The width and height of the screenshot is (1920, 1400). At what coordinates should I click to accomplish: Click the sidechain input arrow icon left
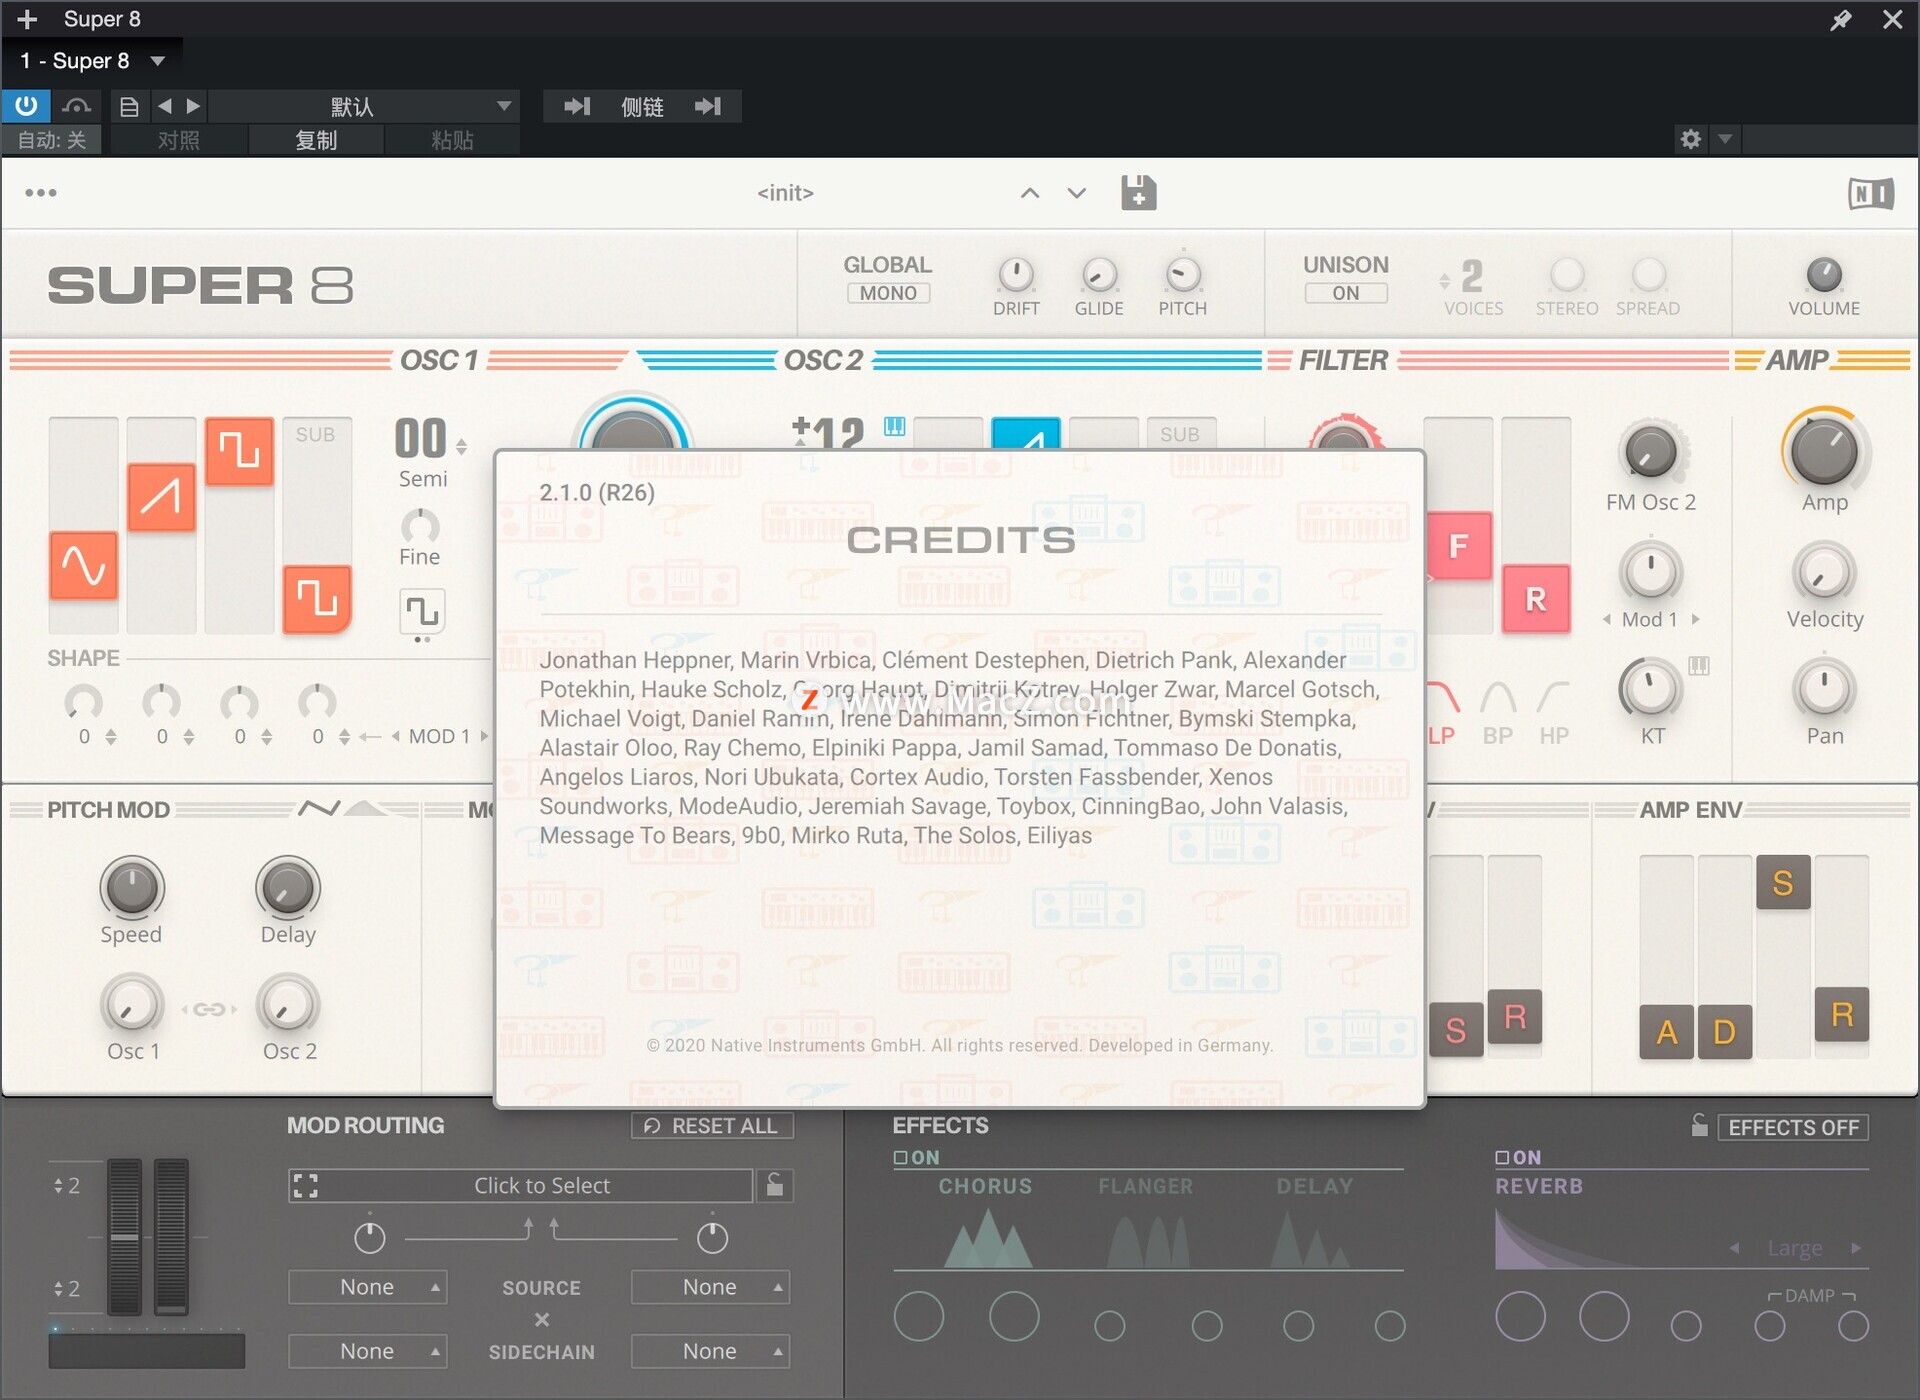tap(577, 106)
